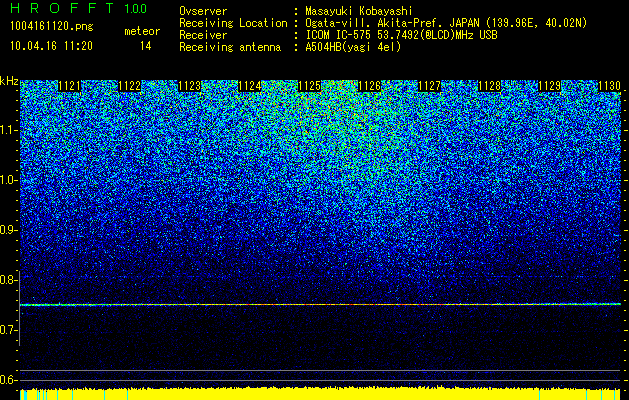Click the 1126 time marker
629x400 pixels.
tap(369, 86)
